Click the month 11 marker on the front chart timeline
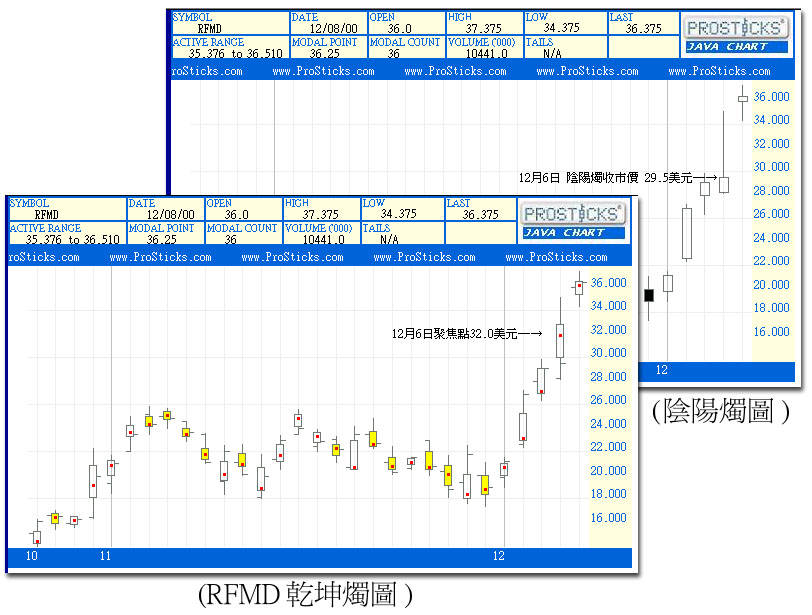The height and width of the screenshot is (615, 812). click(105, 555)
